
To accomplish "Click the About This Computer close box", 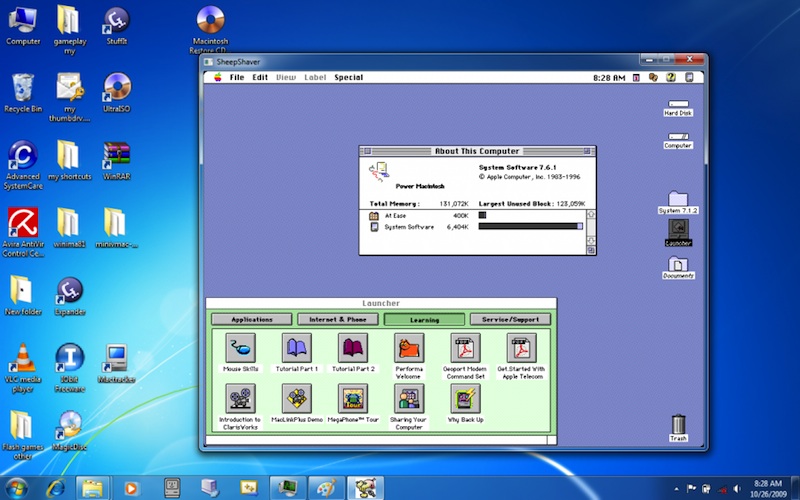I will (x=368, y=151).
